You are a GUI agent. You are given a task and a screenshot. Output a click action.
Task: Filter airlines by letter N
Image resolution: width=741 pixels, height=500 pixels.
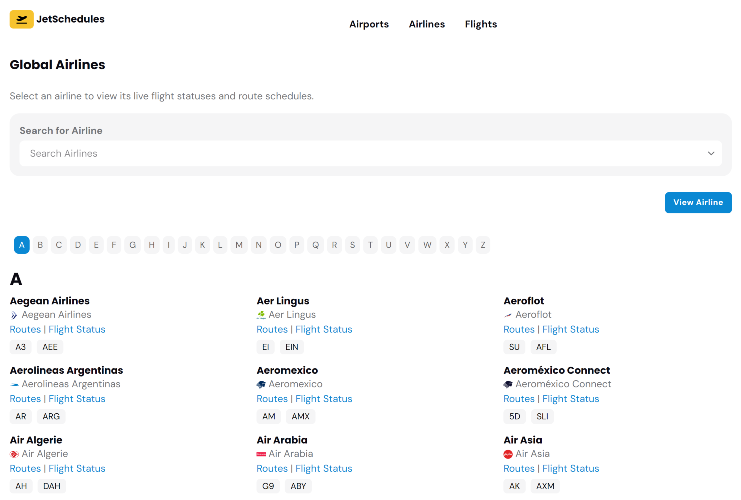coord(258,245)
